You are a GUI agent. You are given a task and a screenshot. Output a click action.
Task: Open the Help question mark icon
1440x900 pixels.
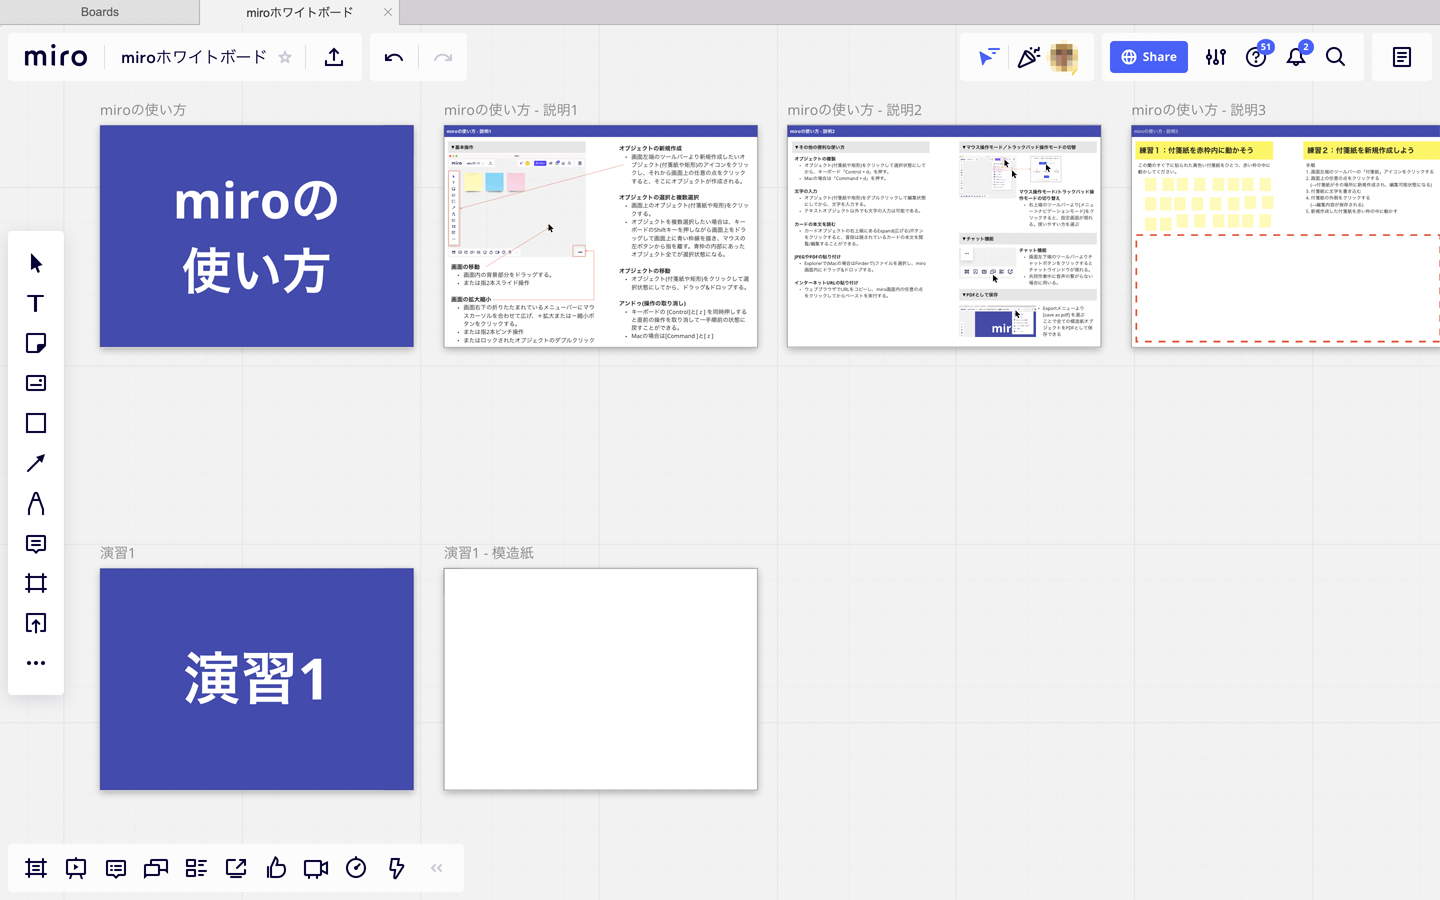[1256, 57]
